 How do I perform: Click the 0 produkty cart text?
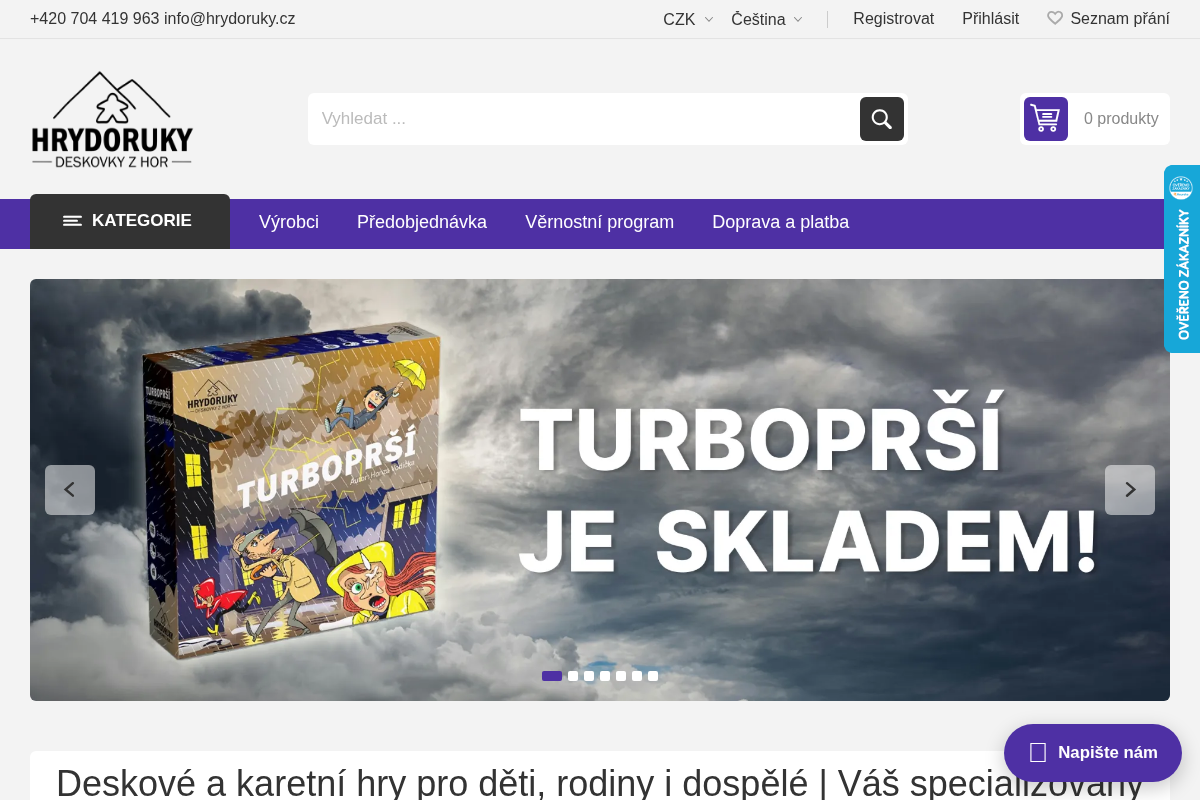tap(1121, 119)
